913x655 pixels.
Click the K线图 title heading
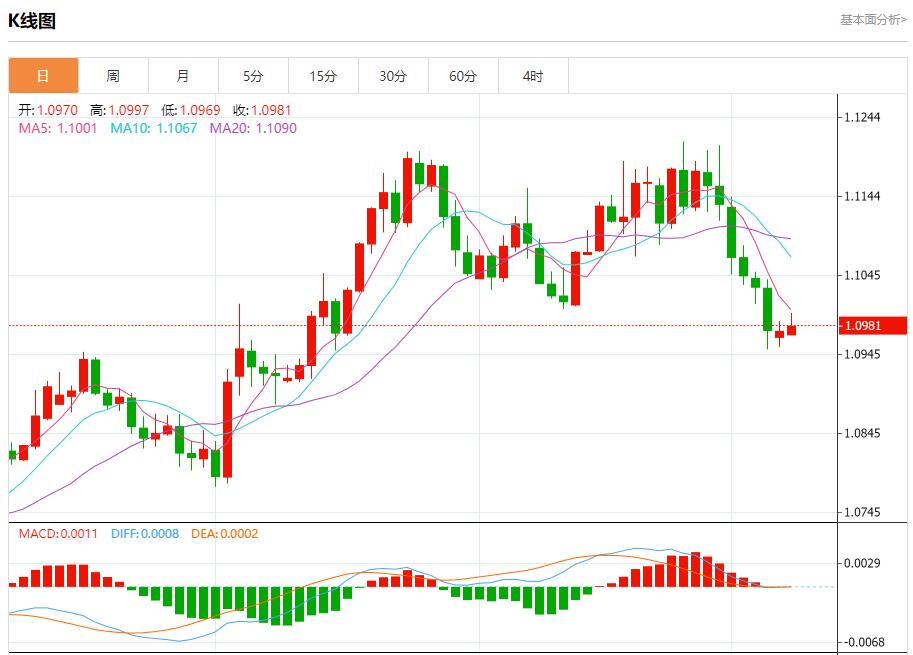[32, 20]
